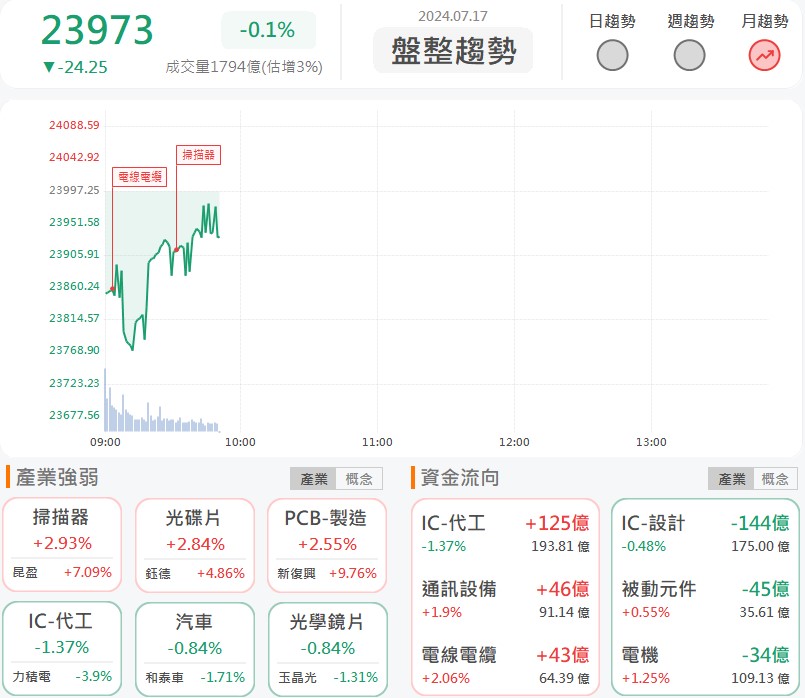Screen dimensions: 805x698
Task: Select IC-設計 -144億 fund outflow row
Action: pos(705,533)
